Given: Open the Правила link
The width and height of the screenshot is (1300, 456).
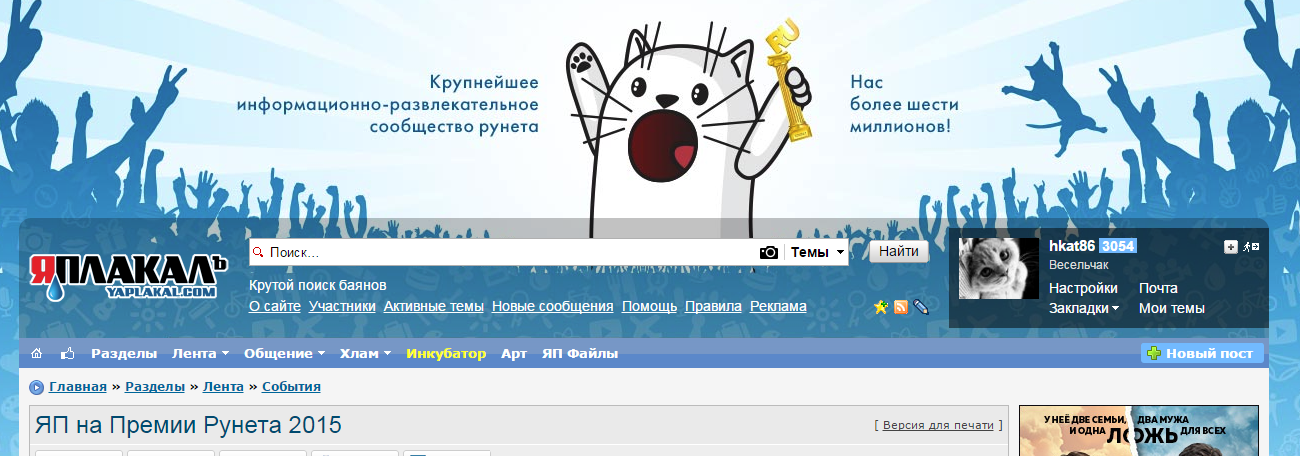Looking at the screenshot, I should [713, 307].
